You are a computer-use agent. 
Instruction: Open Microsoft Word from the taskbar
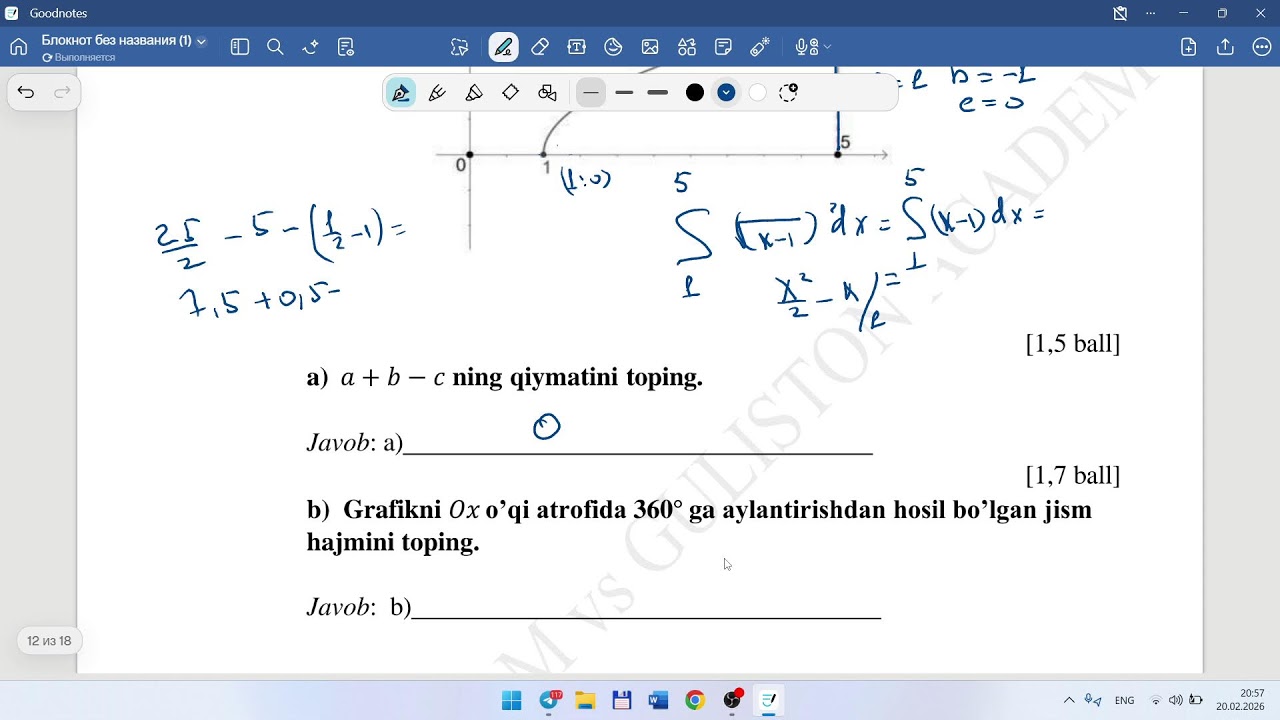(x=658, y=700)
